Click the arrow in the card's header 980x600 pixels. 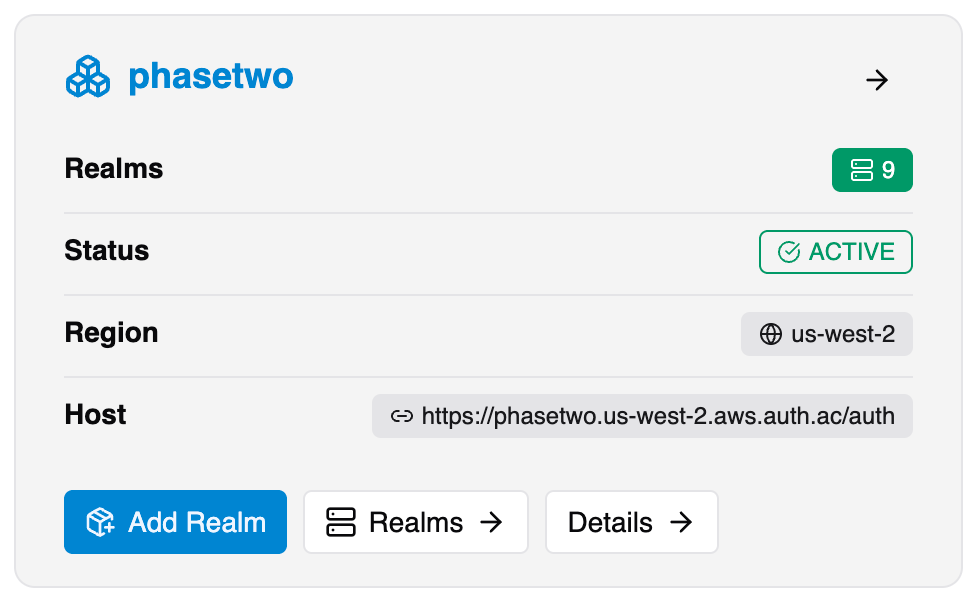877,80
